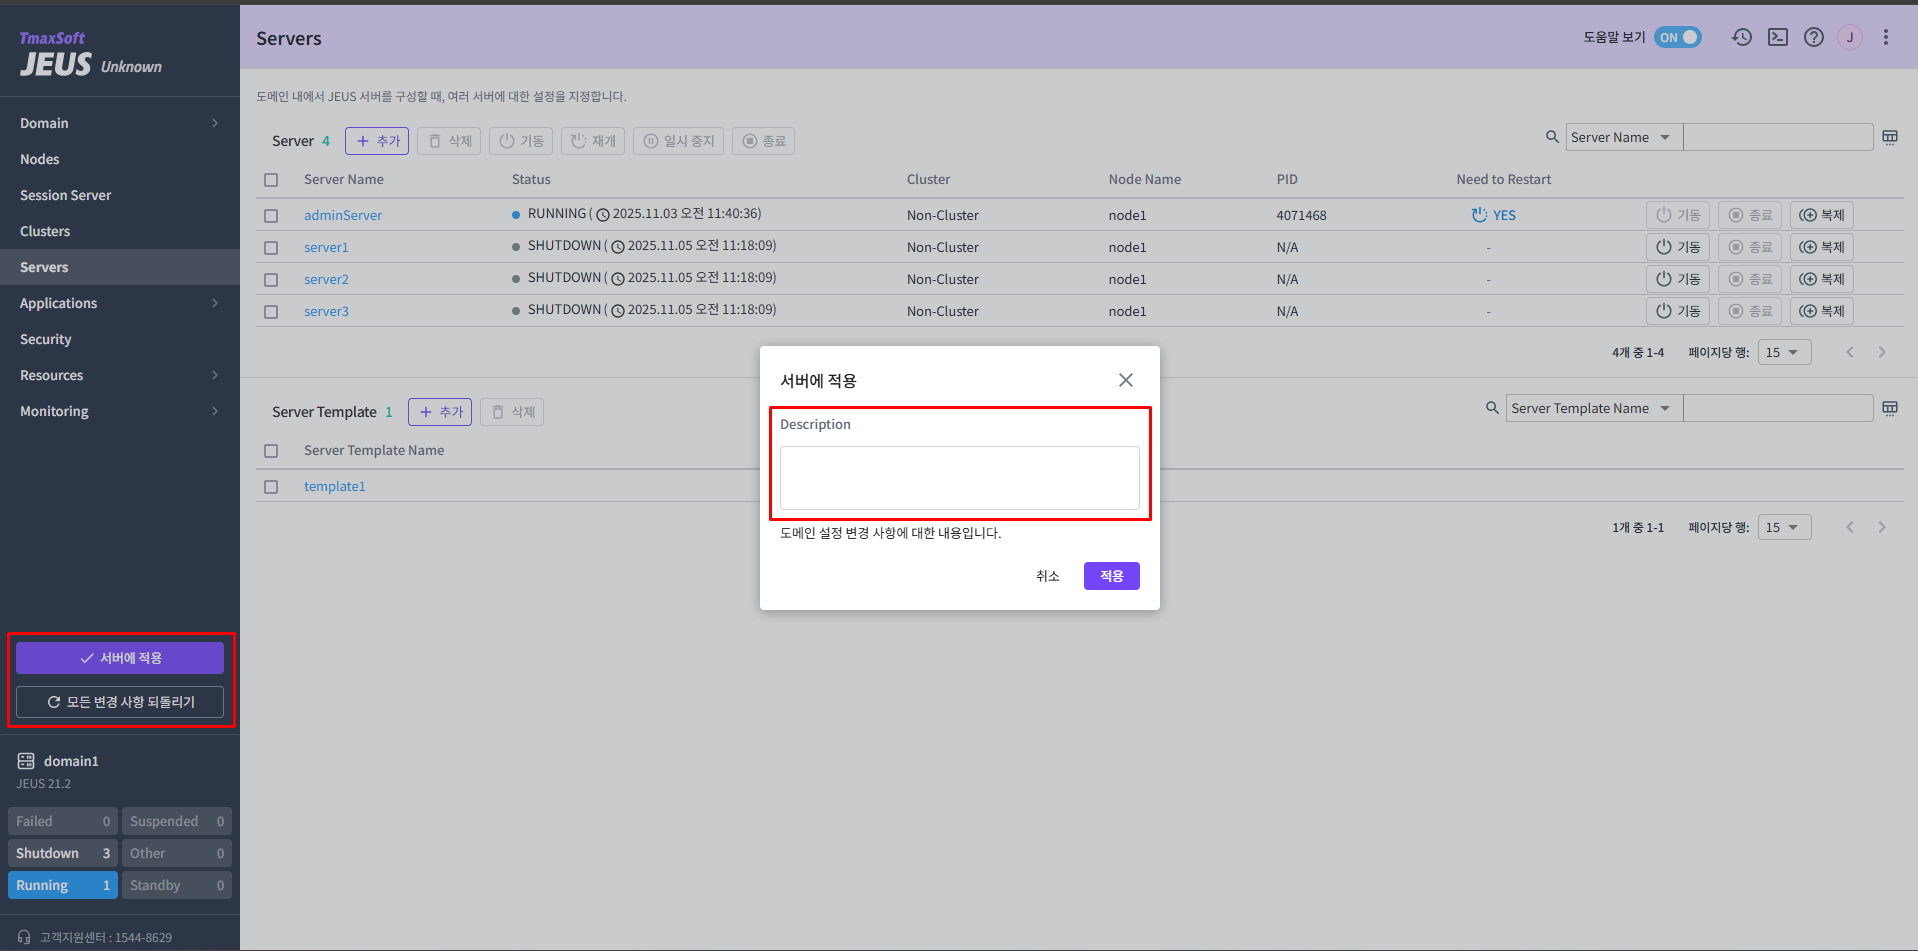This screenshot has height=951, width=1918.
Task: Toggle 도움말 보기 off
Action: (x=1678, y=36)
